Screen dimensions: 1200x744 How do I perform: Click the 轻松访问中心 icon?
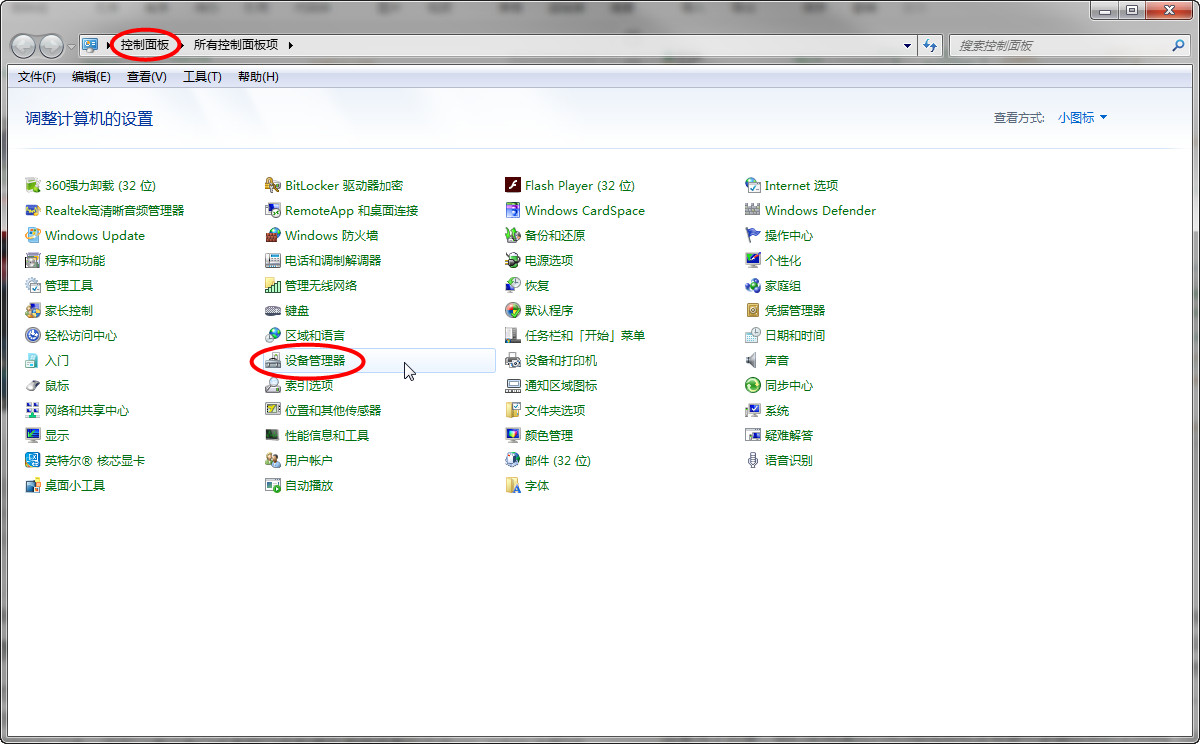(x=33, y=335)
